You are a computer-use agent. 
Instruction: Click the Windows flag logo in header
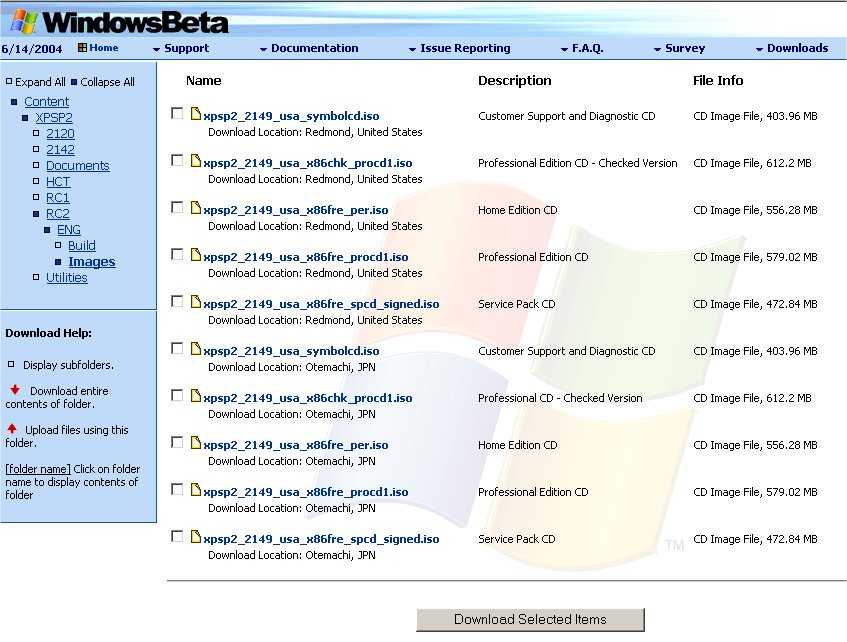(23, 22)
